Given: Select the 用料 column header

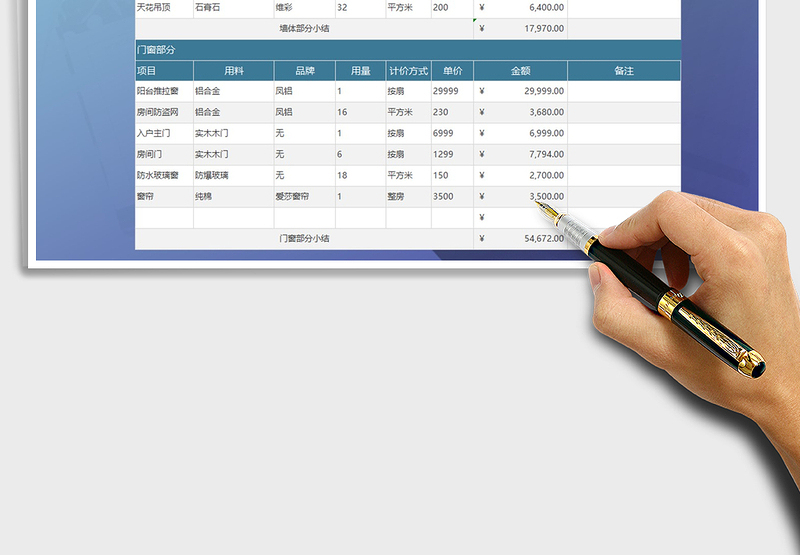Looking at the screenshot, I should (x=233, y=71).
